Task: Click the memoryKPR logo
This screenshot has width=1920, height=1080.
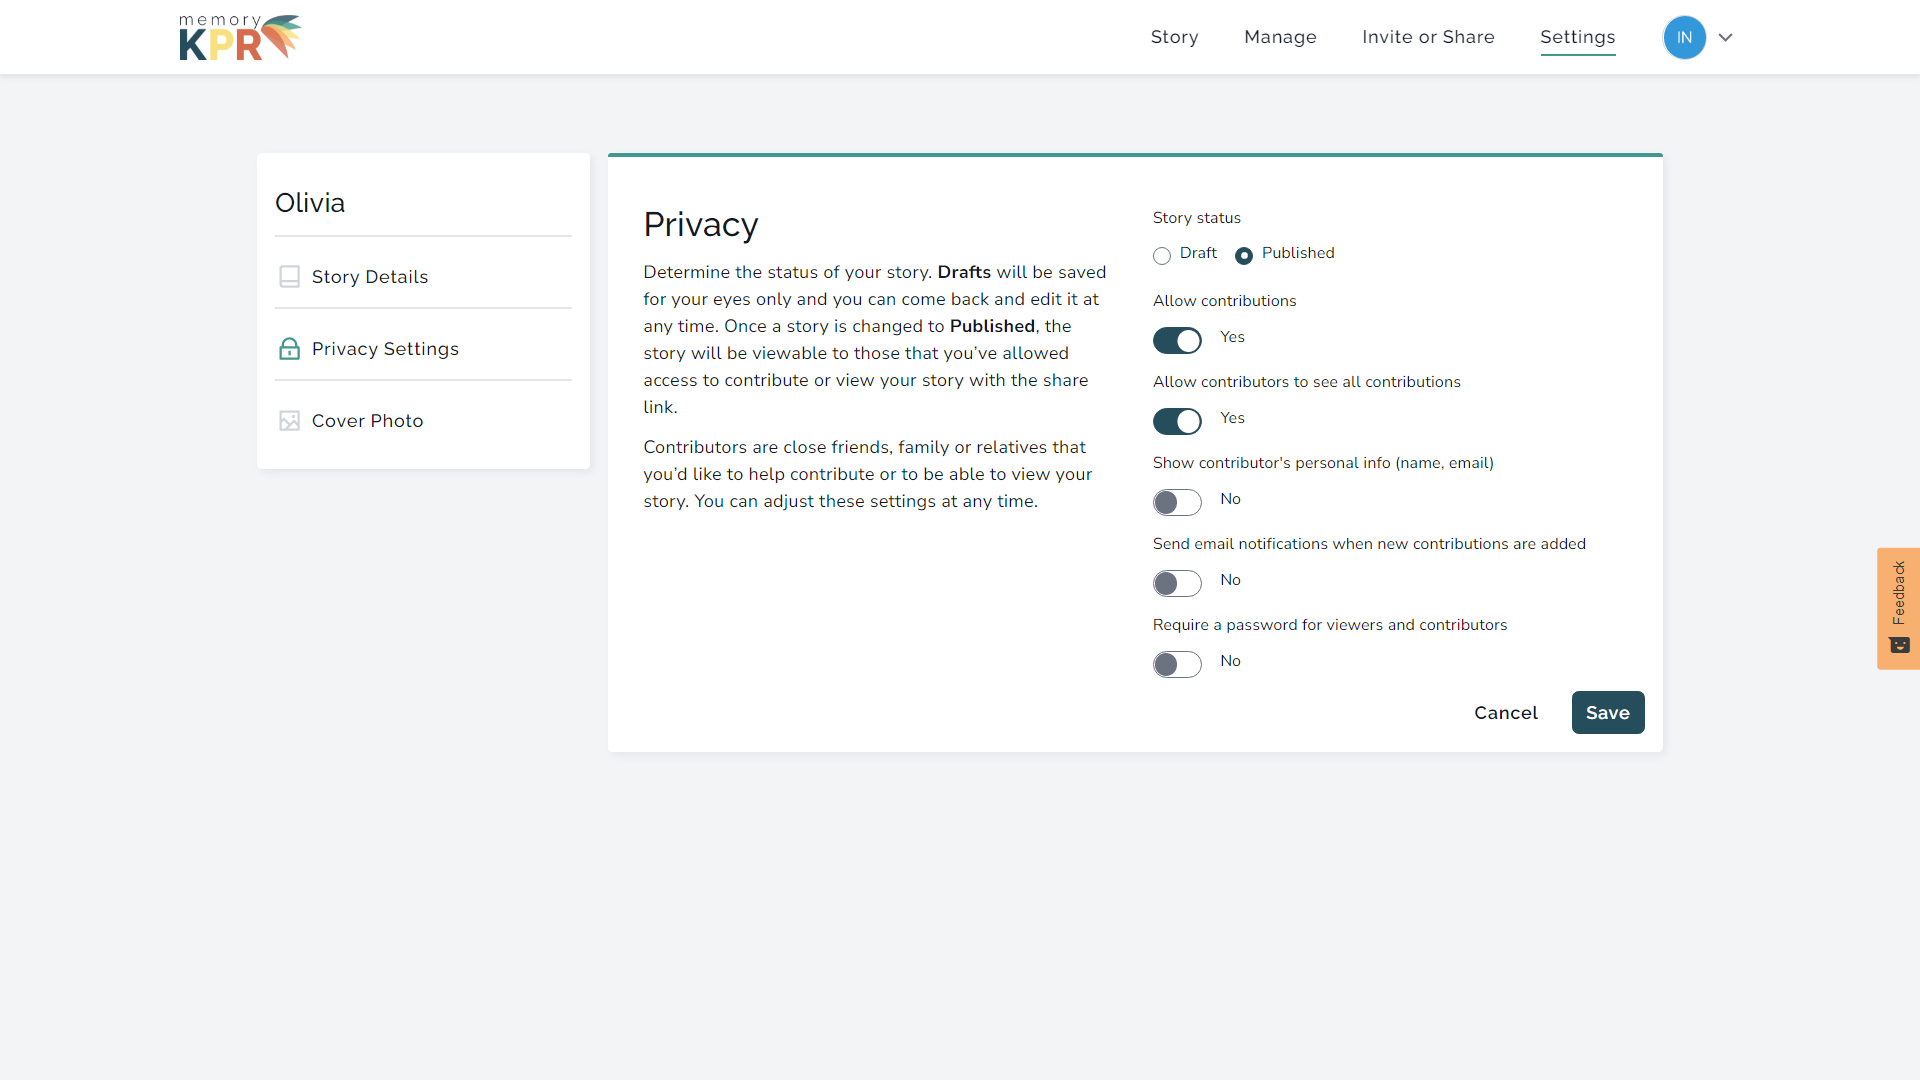Action: coord(240,37)
